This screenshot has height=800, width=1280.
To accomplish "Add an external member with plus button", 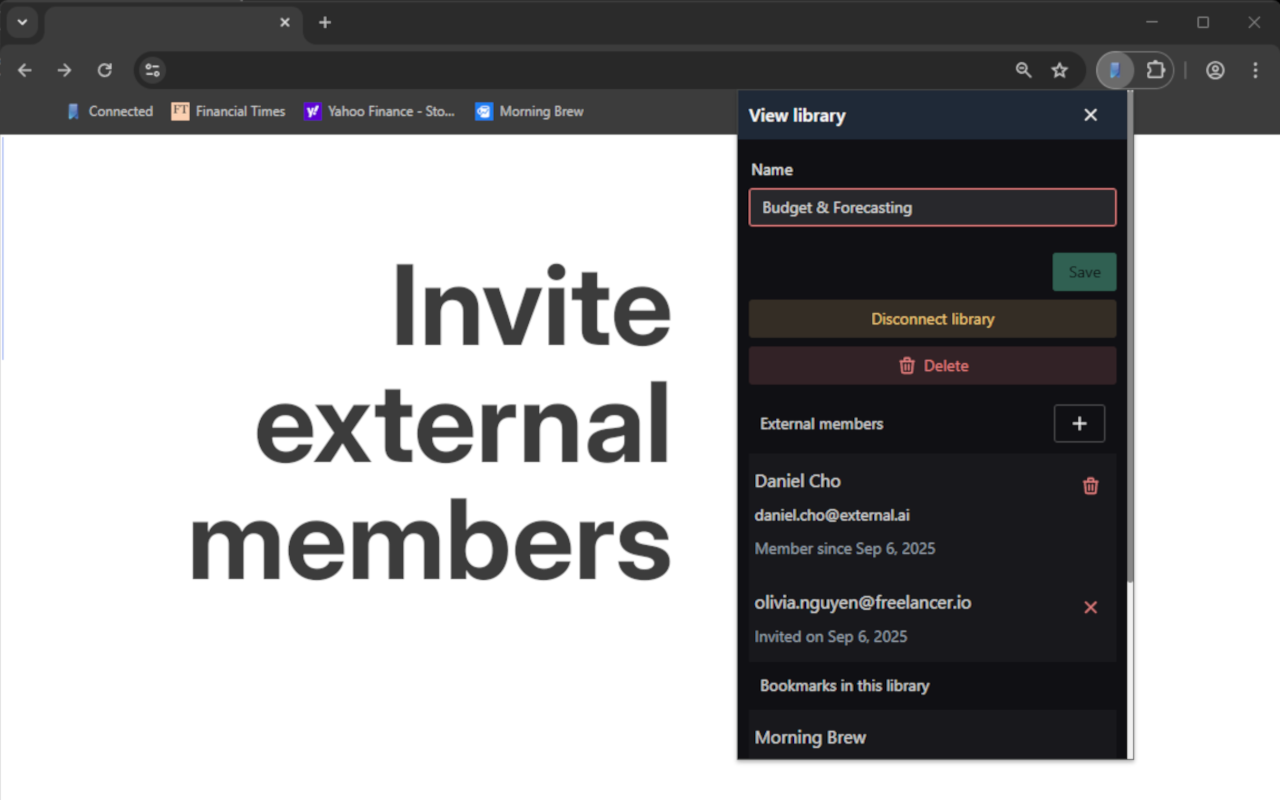I will click(x=1079, y=424).
